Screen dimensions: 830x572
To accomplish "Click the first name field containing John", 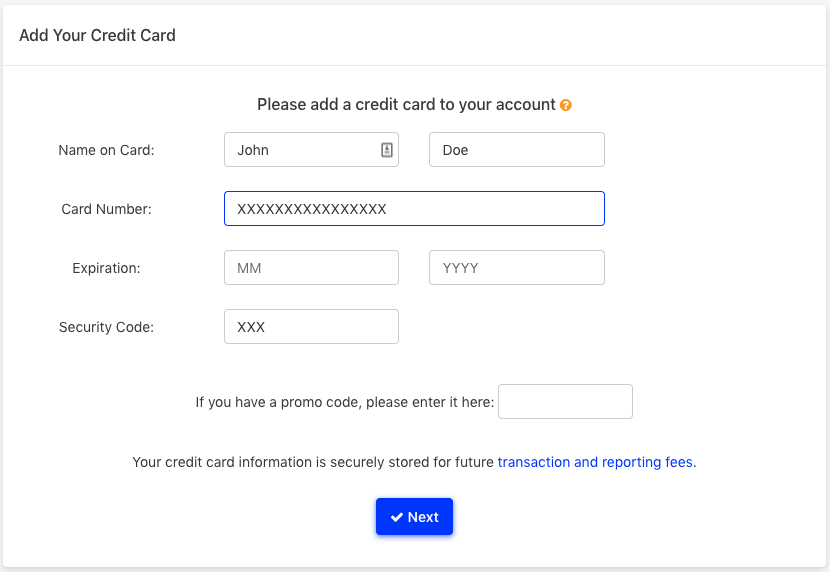I will click(311, 150).
